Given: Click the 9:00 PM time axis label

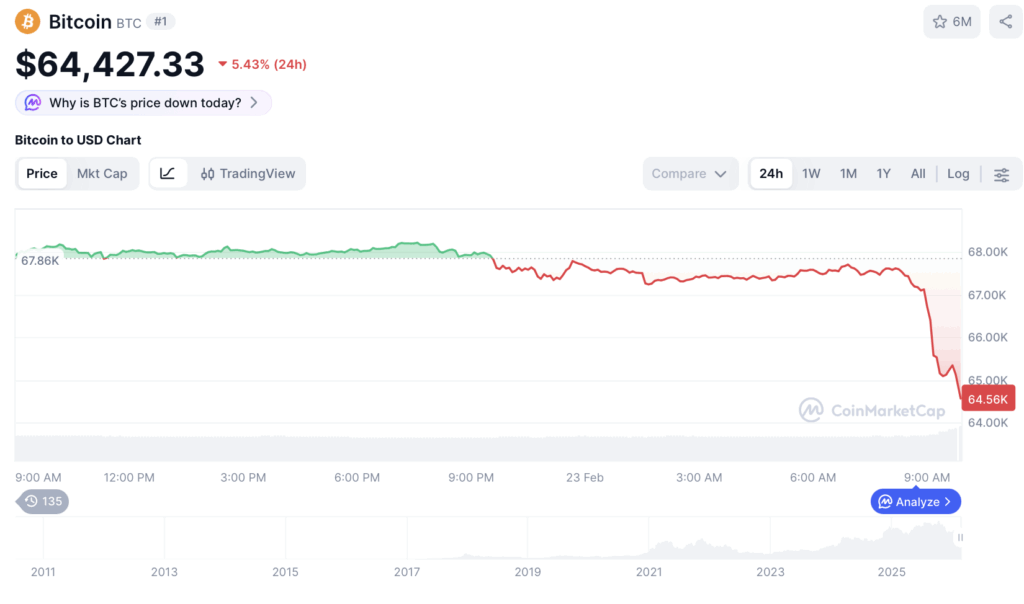Looking at the screenshot, I should click(471, 477).
